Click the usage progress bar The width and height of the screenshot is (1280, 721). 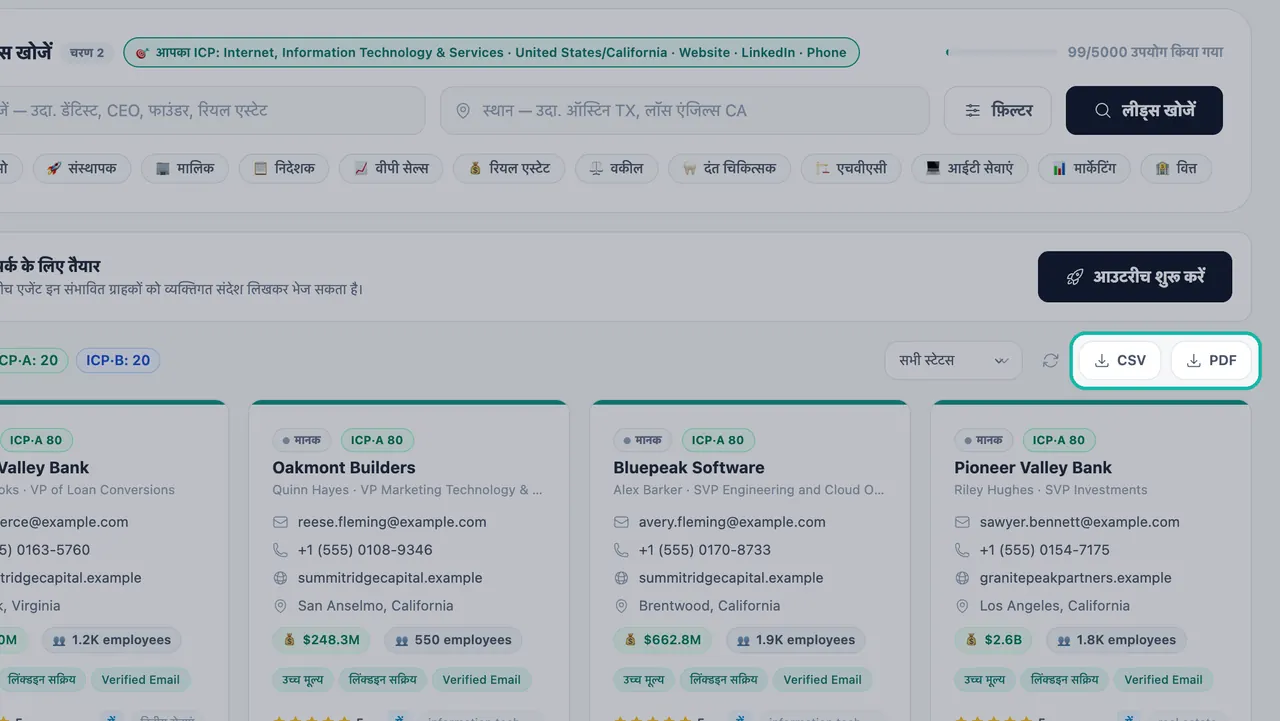point(1001,52)
